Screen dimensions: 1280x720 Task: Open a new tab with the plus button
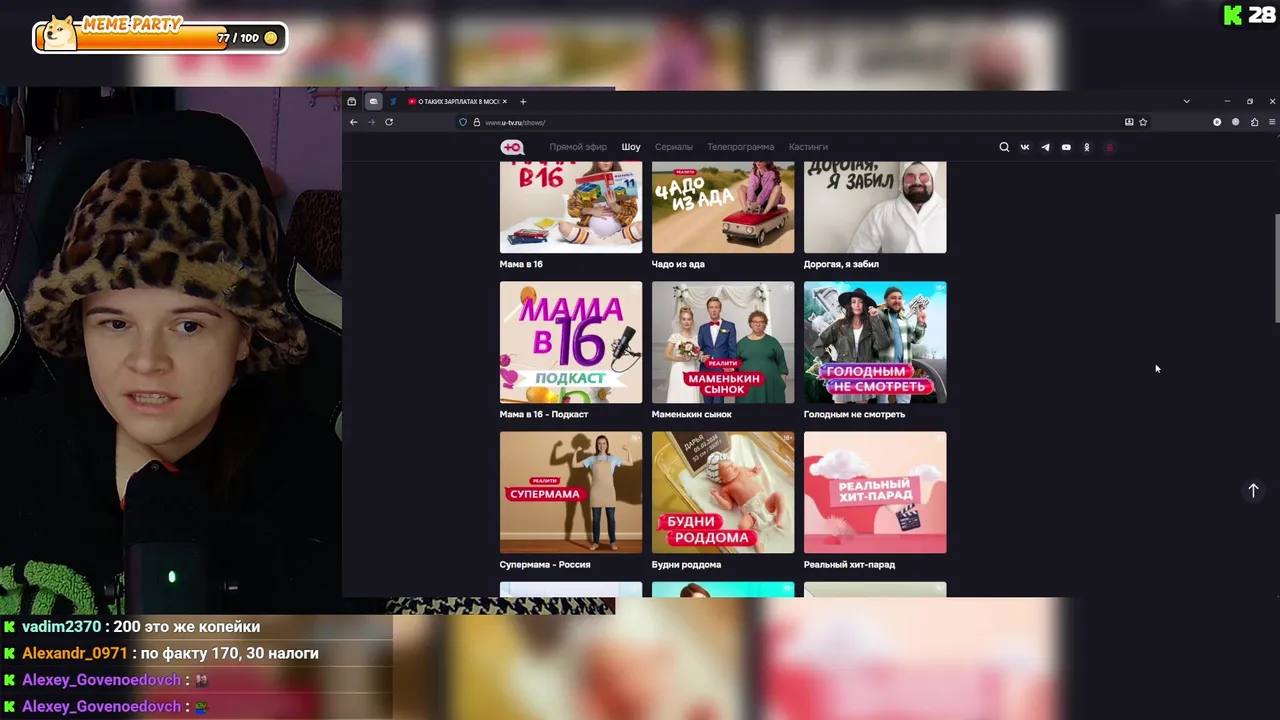(523, 101)
